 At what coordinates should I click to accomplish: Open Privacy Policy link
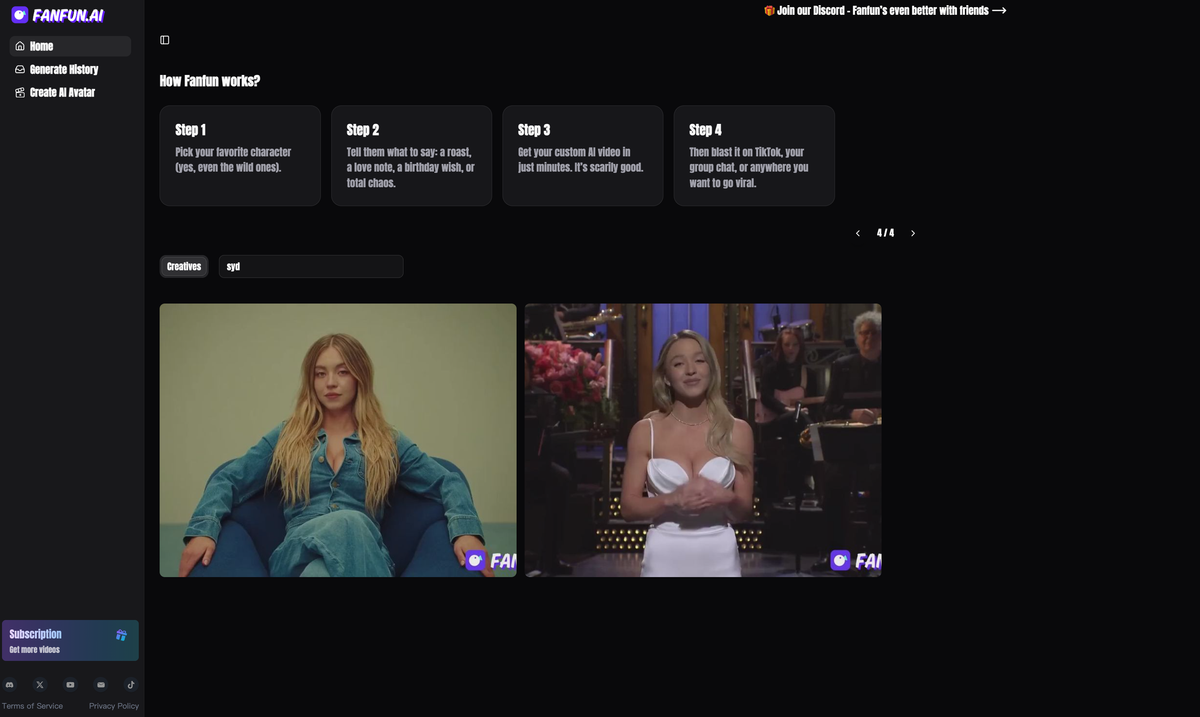[x=113, y=705]
